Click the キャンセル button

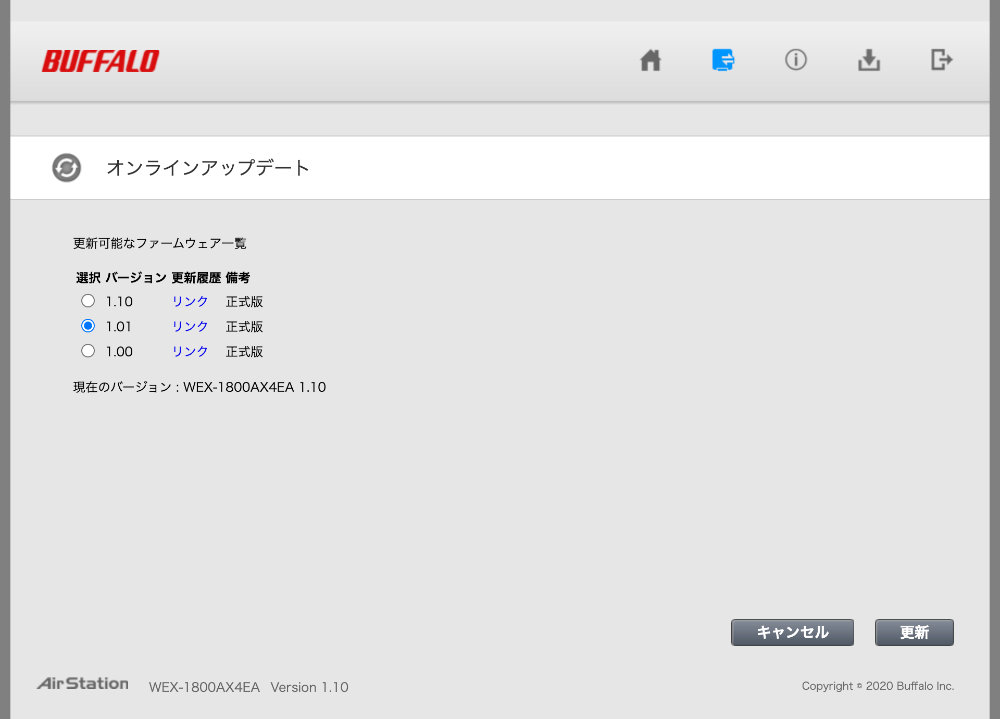tap(792, 632)
